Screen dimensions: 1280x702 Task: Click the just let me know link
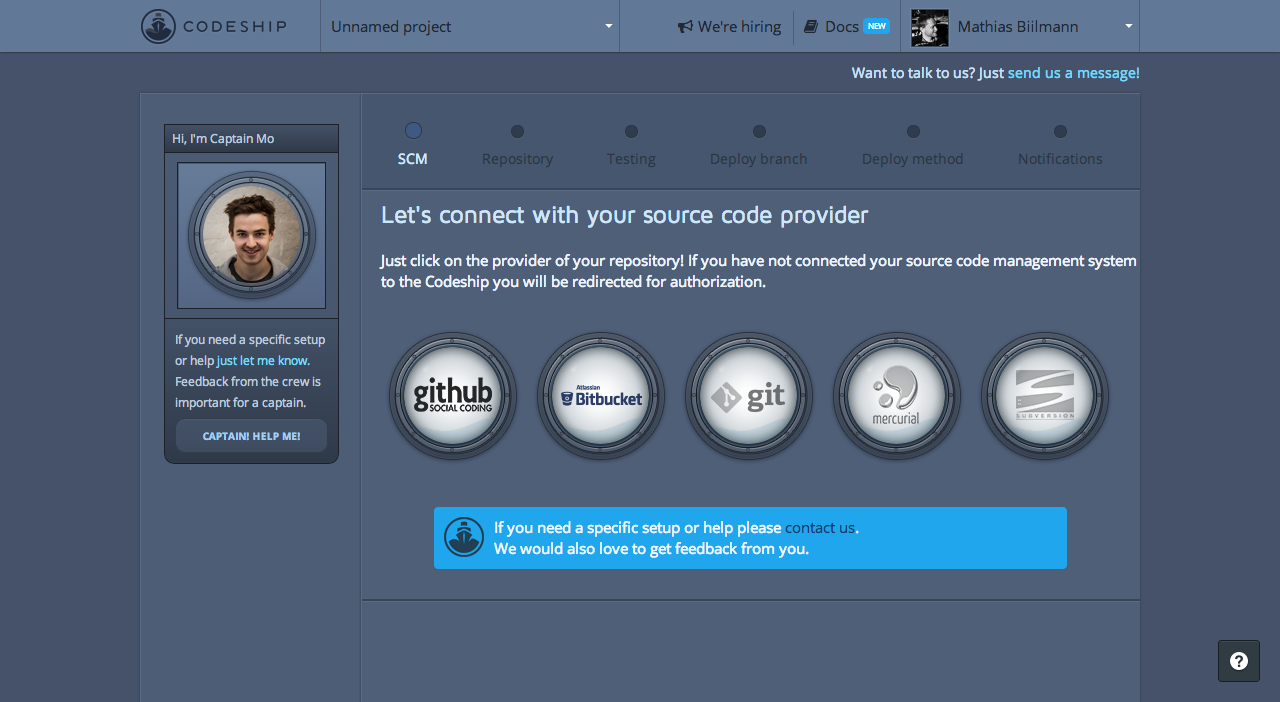pyautogui.click(x=263, y=360)
